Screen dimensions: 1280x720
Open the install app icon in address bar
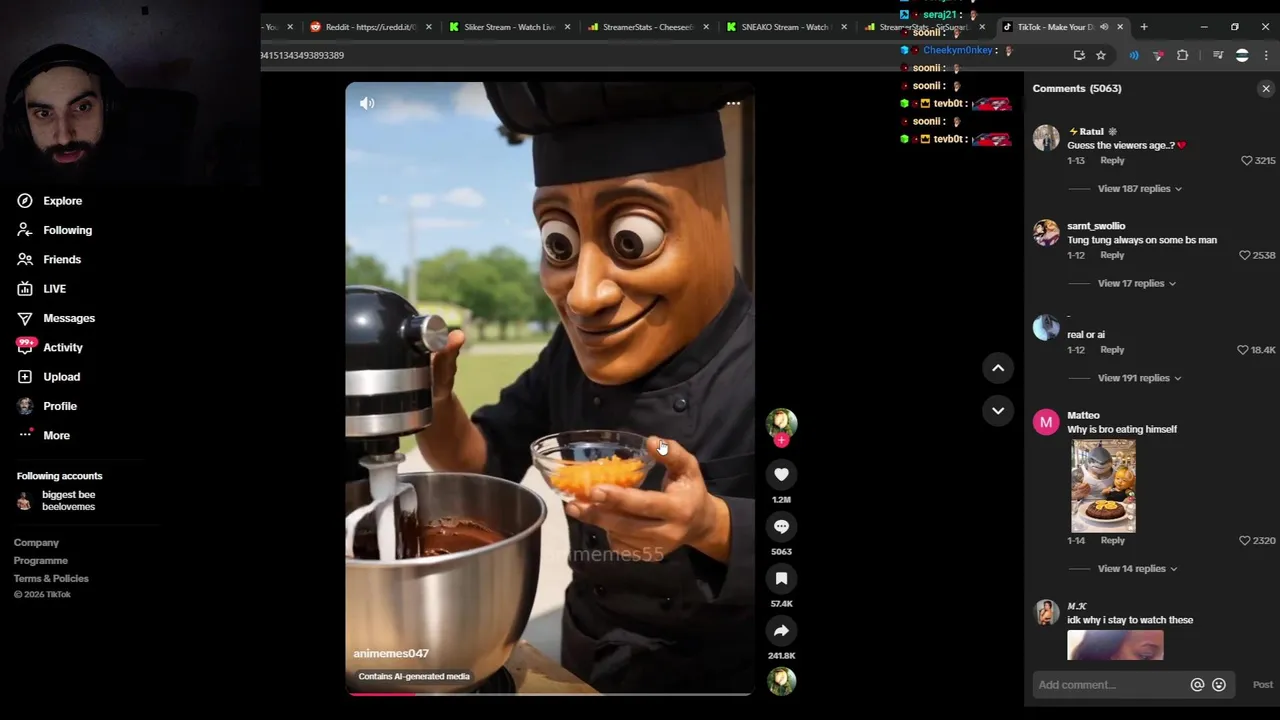click(1079, 55)
